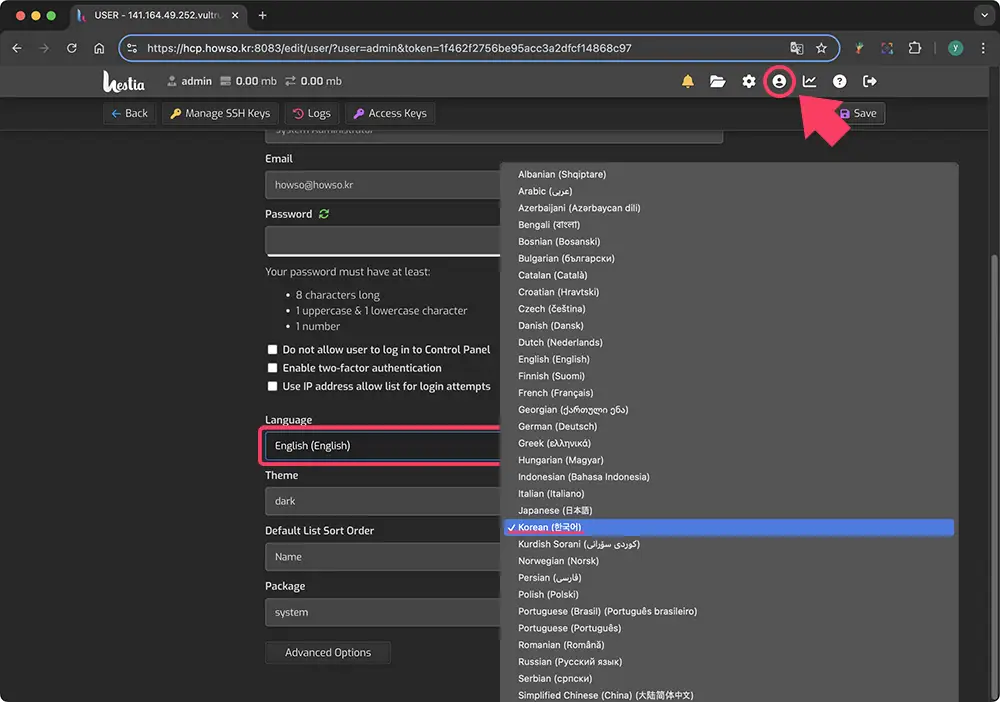
Task: Enable two-factor authentication checkbox
Action: 272,368
